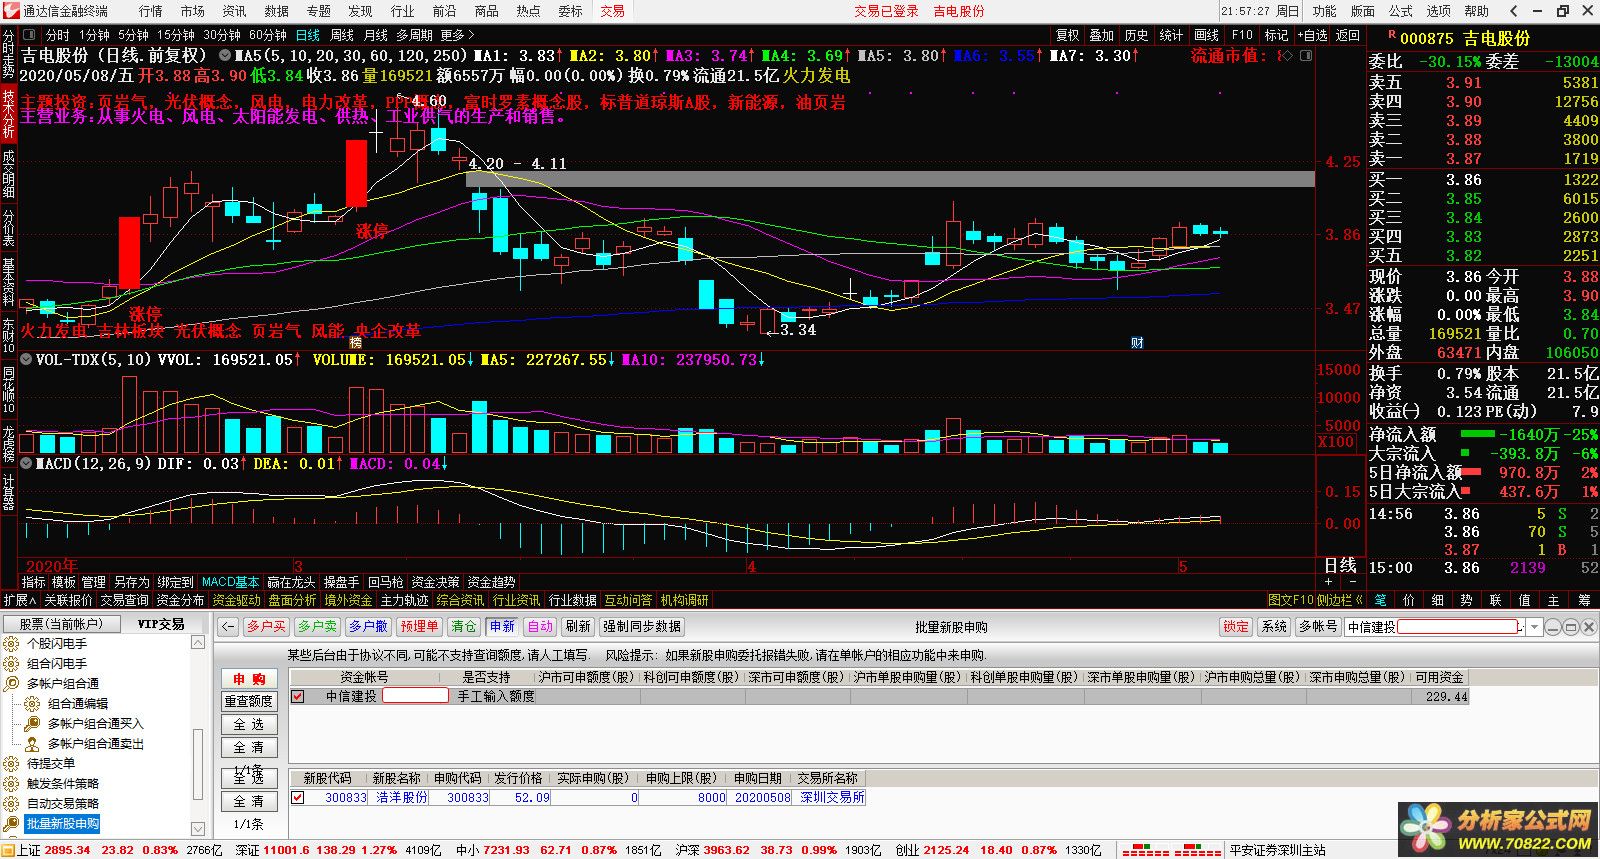The height and width of the screenshot is (859, 1600).
Task: Click the 批量新股申购 key icon
Action: 11,824
